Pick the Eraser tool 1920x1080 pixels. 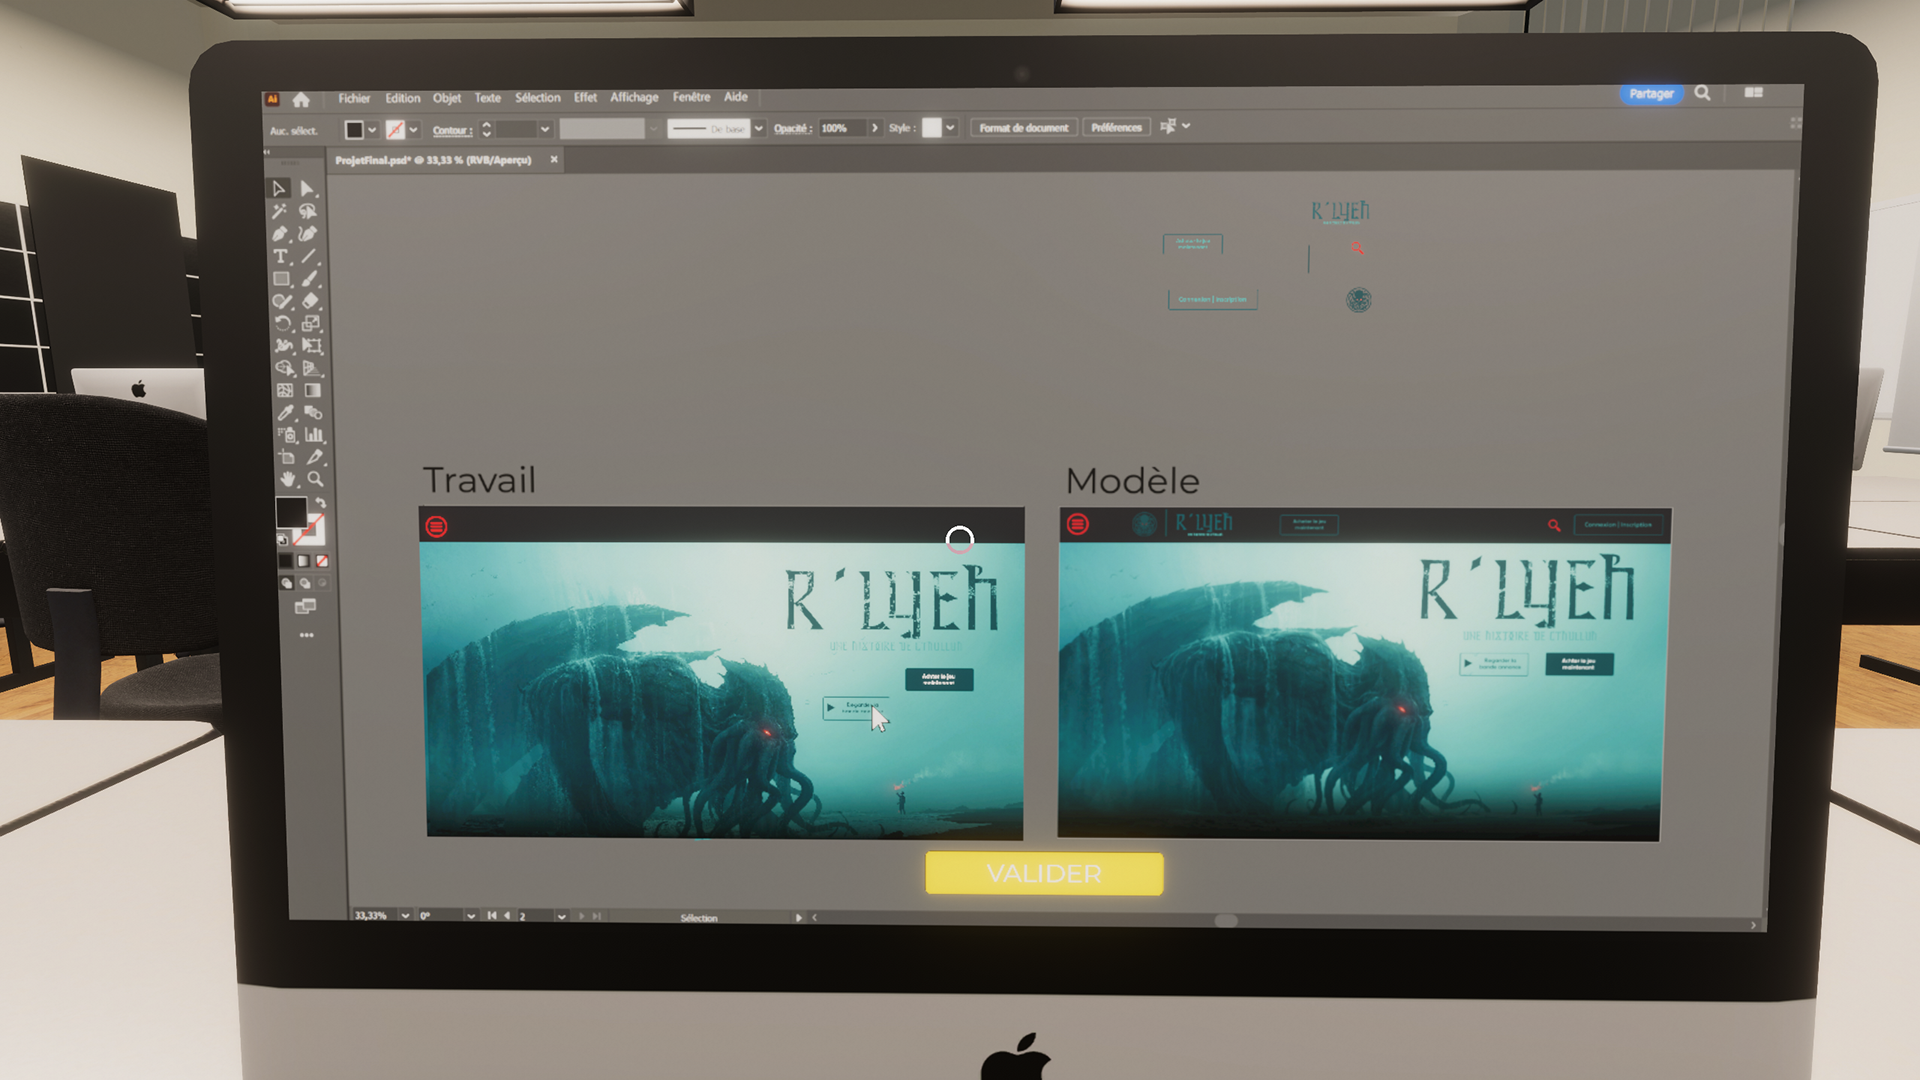point(311,301)
